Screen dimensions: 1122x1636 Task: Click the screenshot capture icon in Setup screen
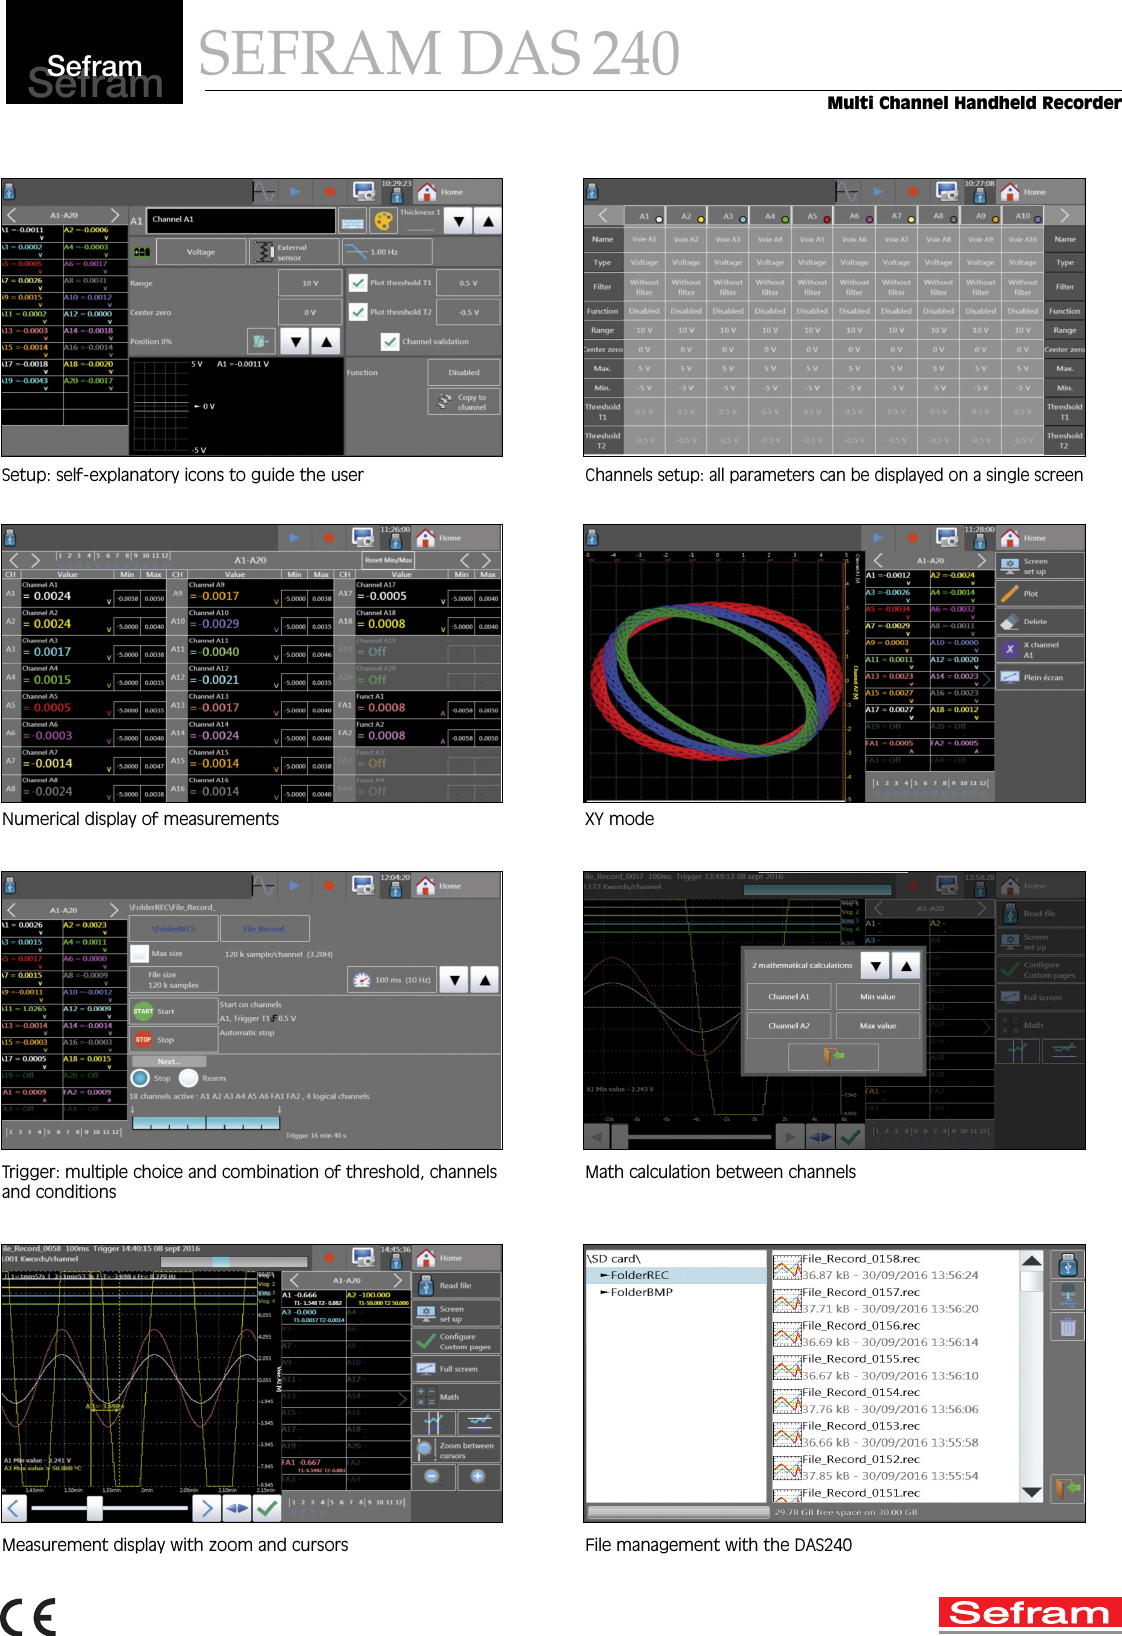pyautogui.click(x=364, y=191)
